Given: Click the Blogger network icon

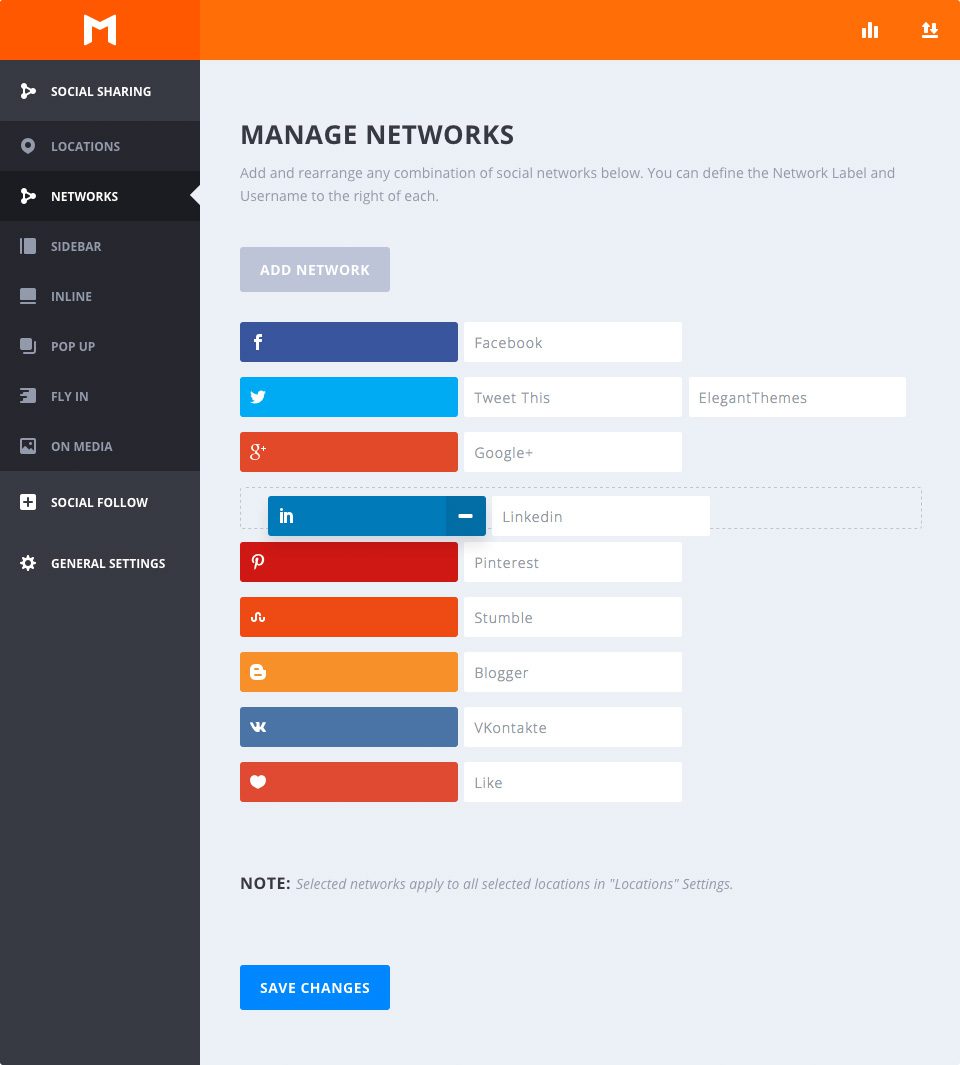Looking at the screenshot, I should (258, 672).
